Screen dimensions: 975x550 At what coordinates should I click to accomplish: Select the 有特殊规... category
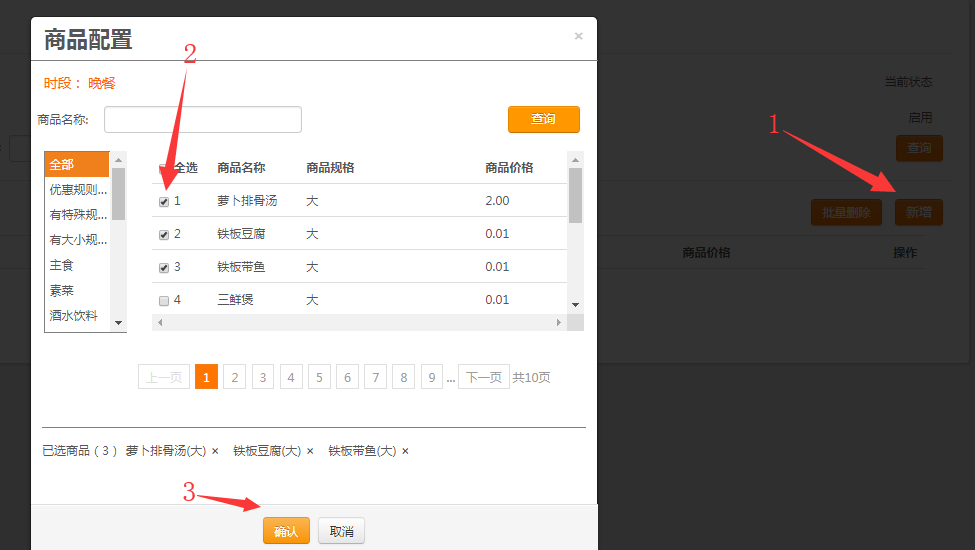(77, 215)
